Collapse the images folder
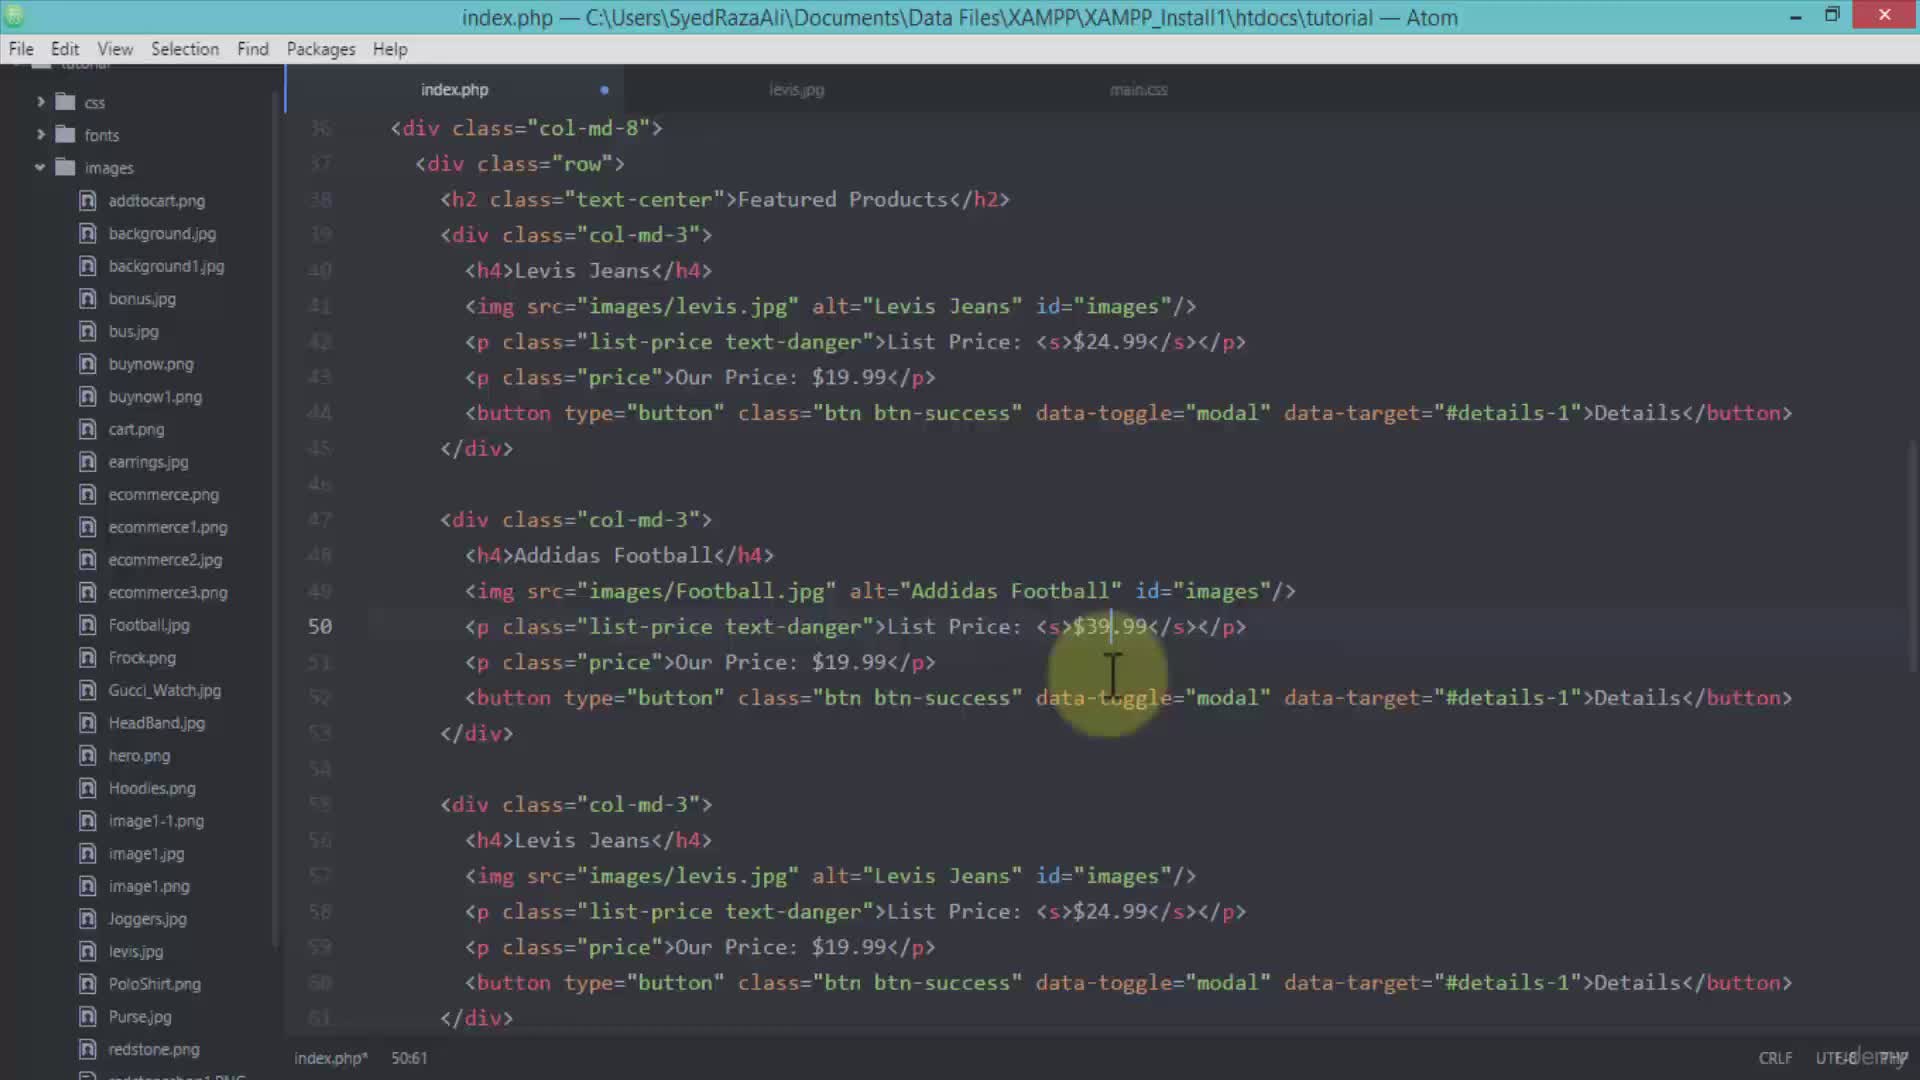This screenshot has width=1920, height=1080. [40, 167]
